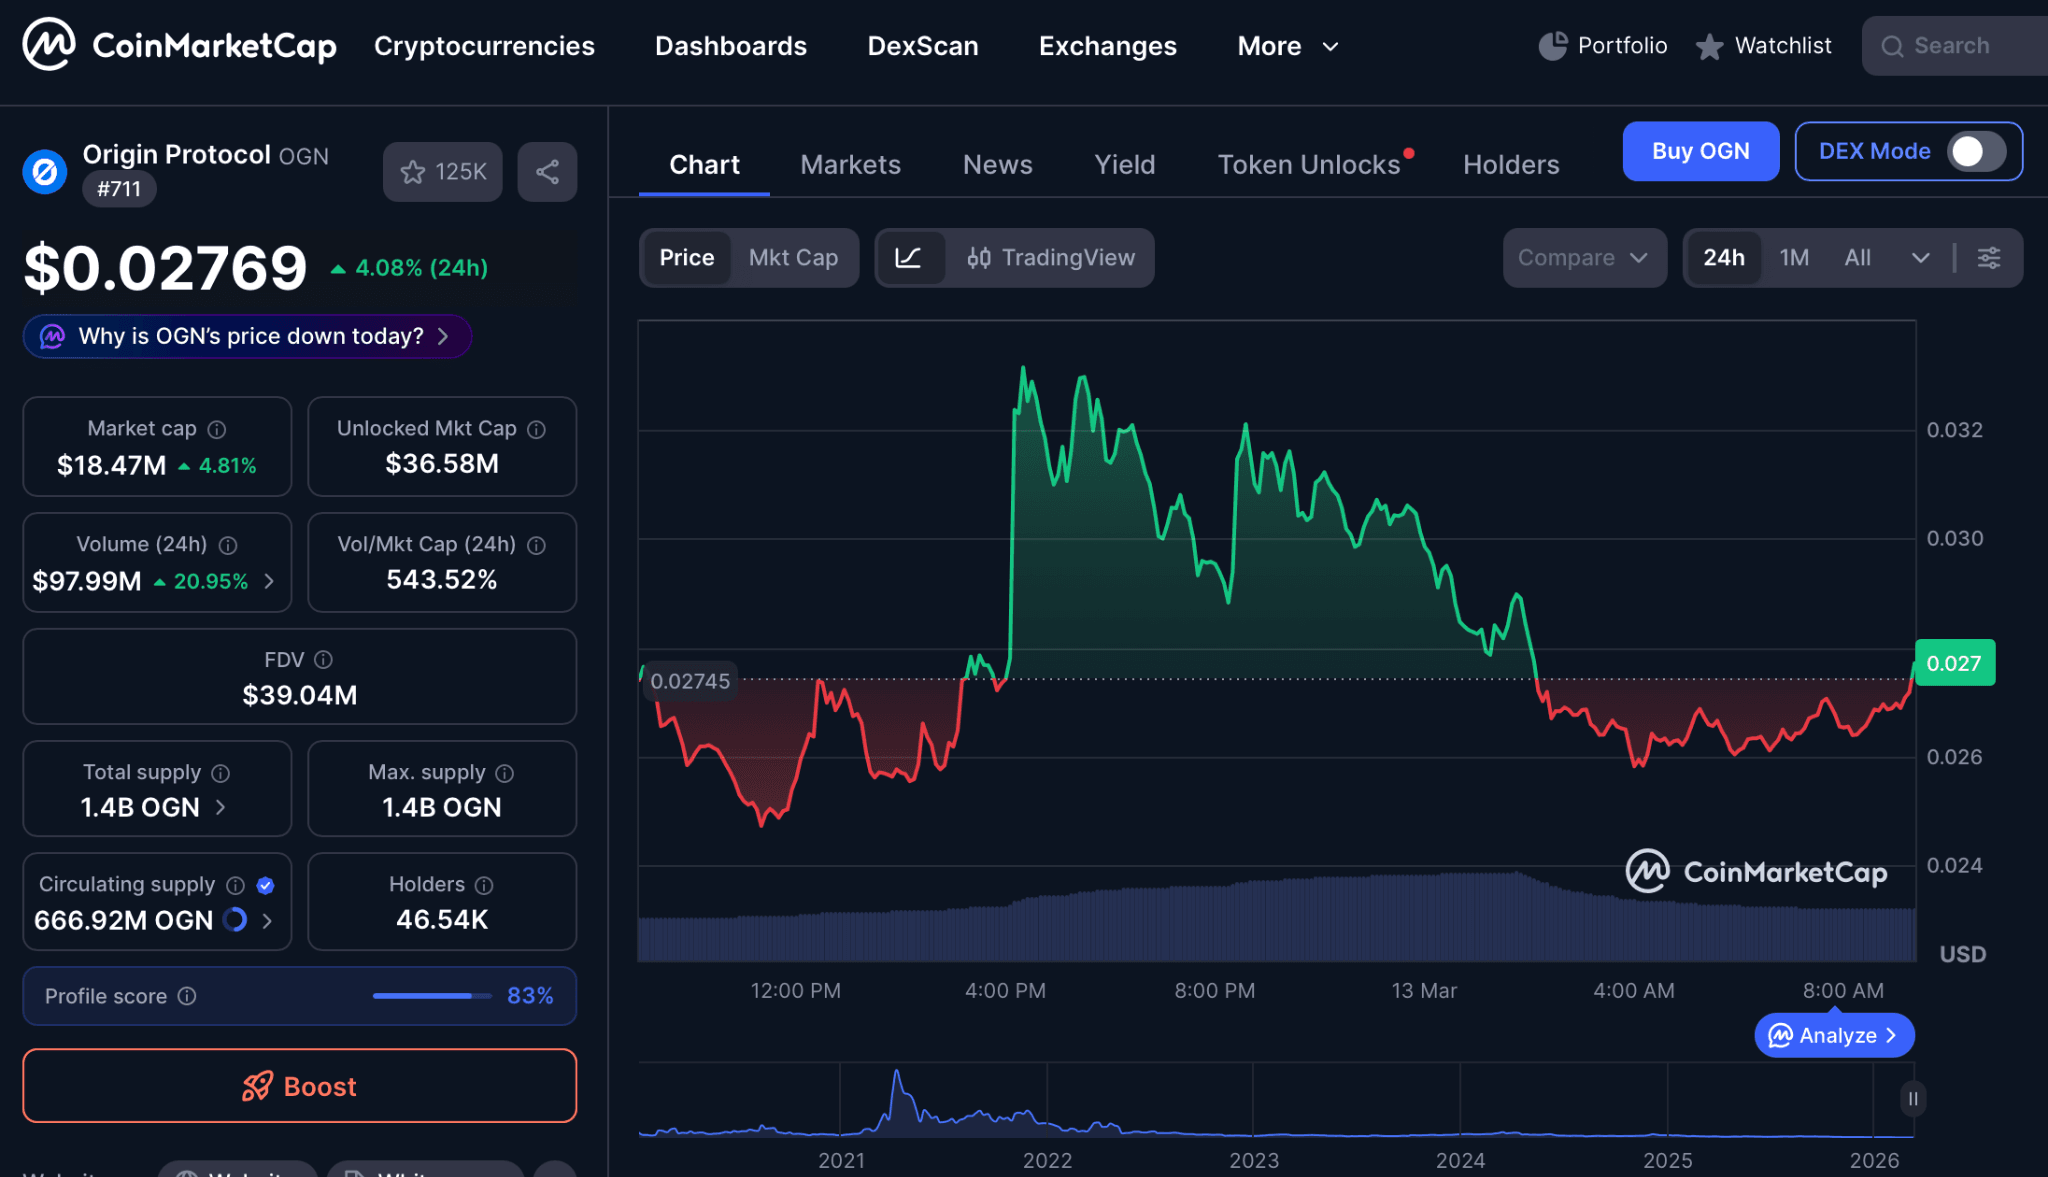Open the Exchanges menu item

(1107, 46)
